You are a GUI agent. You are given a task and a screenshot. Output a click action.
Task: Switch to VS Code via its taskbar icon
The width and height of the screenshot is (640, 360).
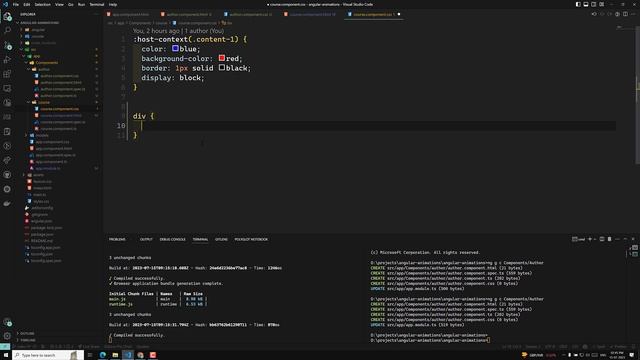[128, 355]
